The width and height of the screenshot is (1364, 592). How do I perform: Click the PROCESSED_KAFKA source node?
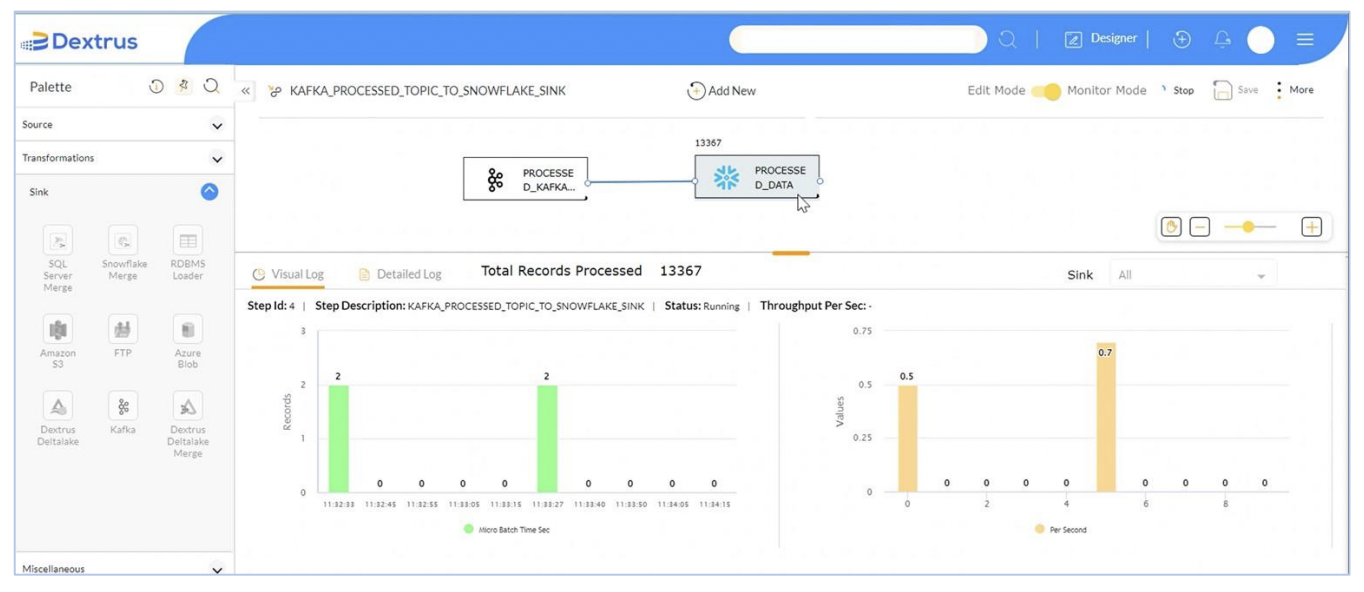pos(525,179)
